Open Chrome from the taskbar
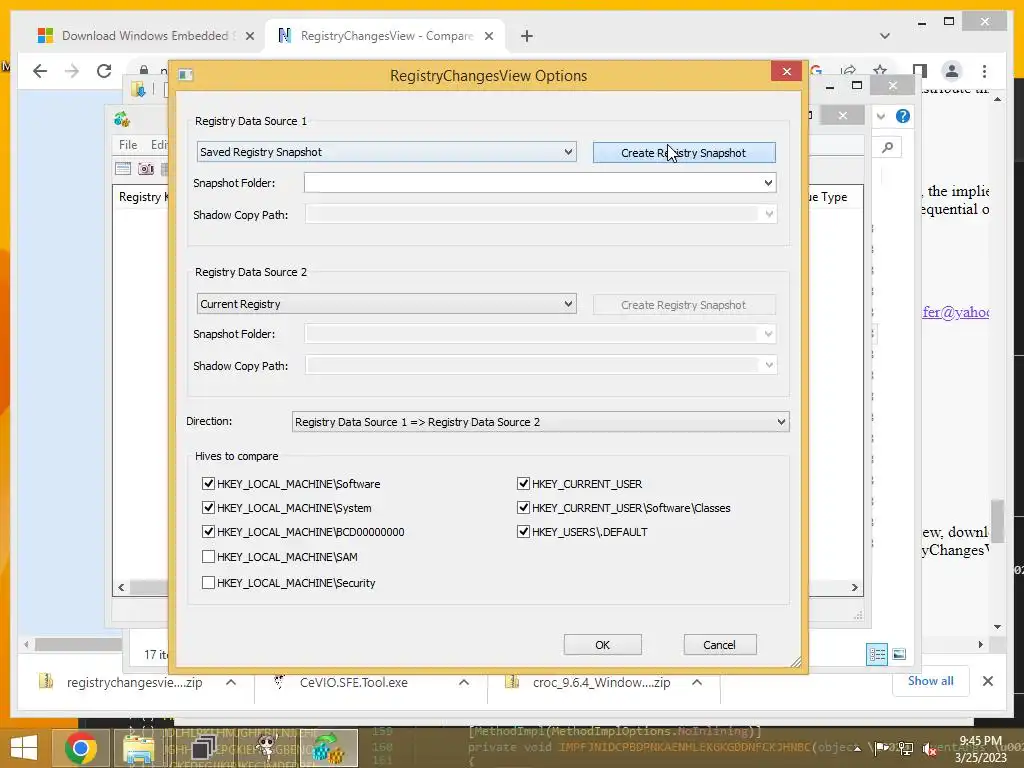The width and height of the screenshot is (1024, 768). tap(81, 748)
